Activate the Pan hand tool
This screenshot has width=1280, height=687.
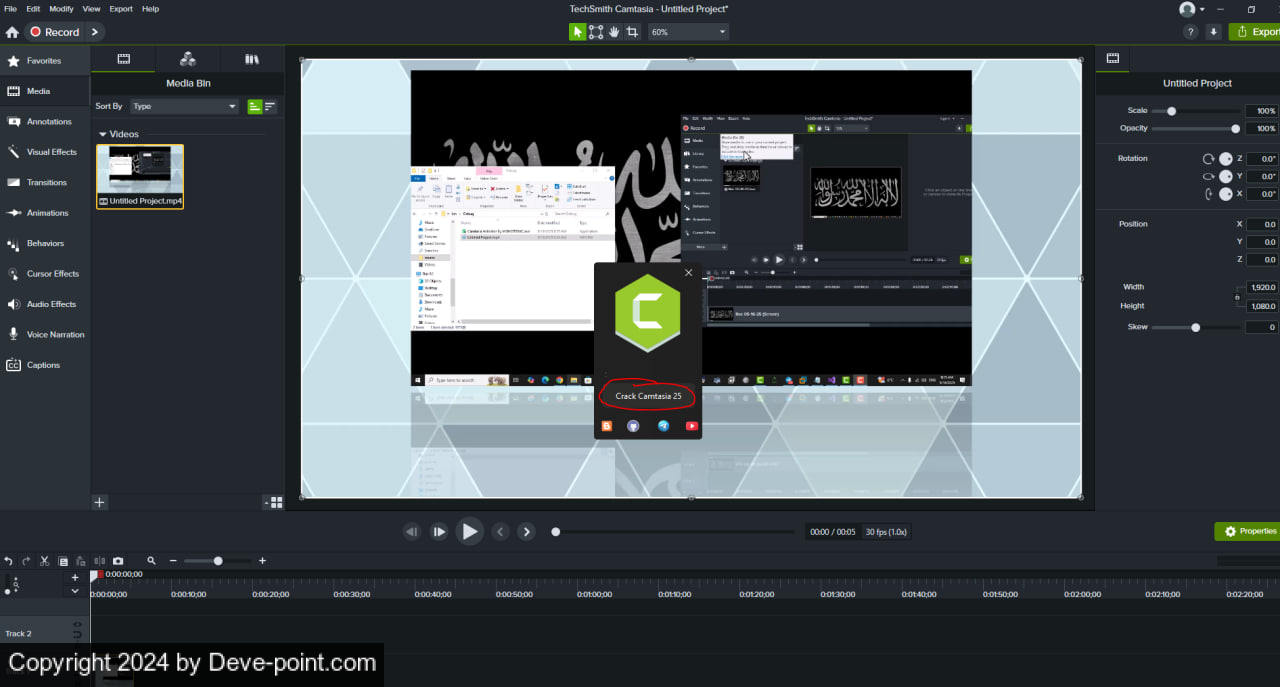coord(614,32)
